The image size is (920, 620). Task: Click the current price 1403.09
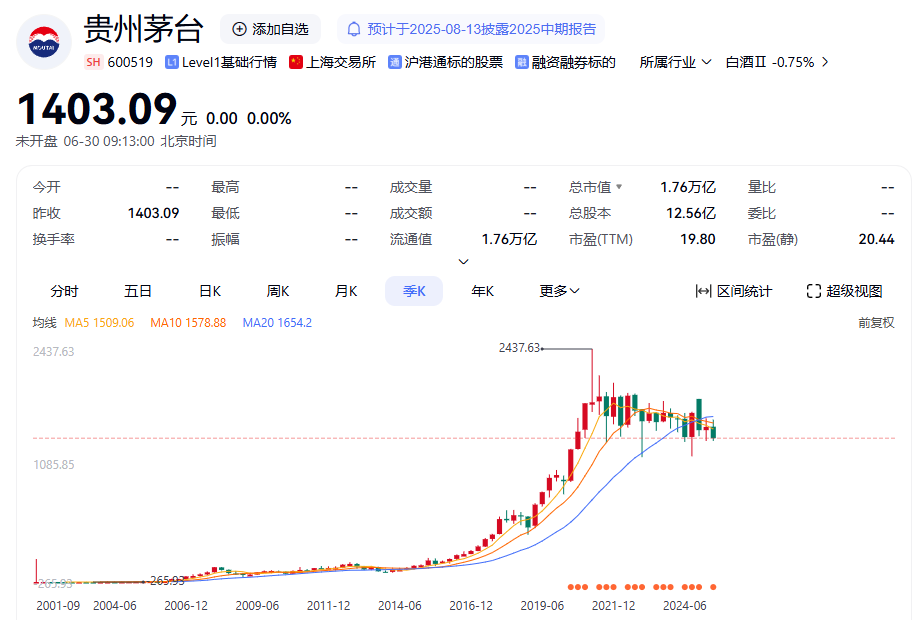point(97,110)
